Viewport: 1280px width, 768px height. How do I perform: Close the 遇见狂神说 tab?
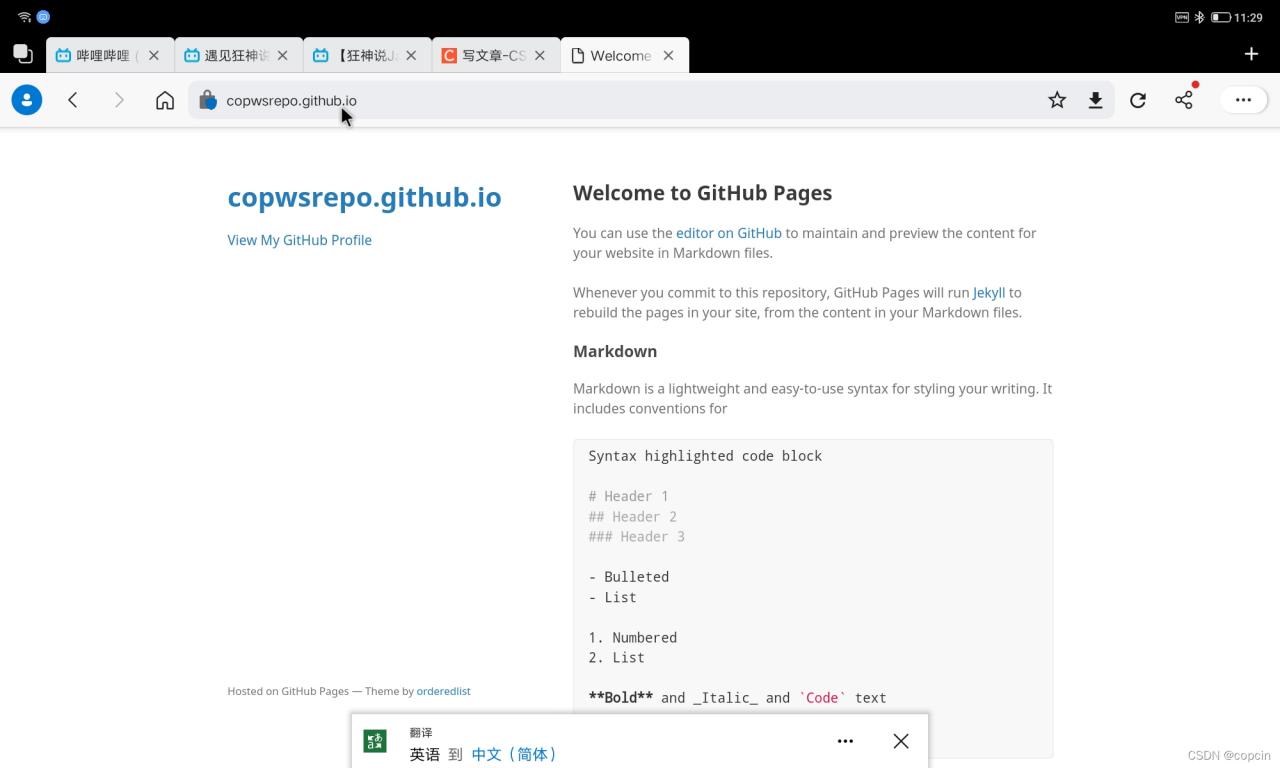[283, 56]
